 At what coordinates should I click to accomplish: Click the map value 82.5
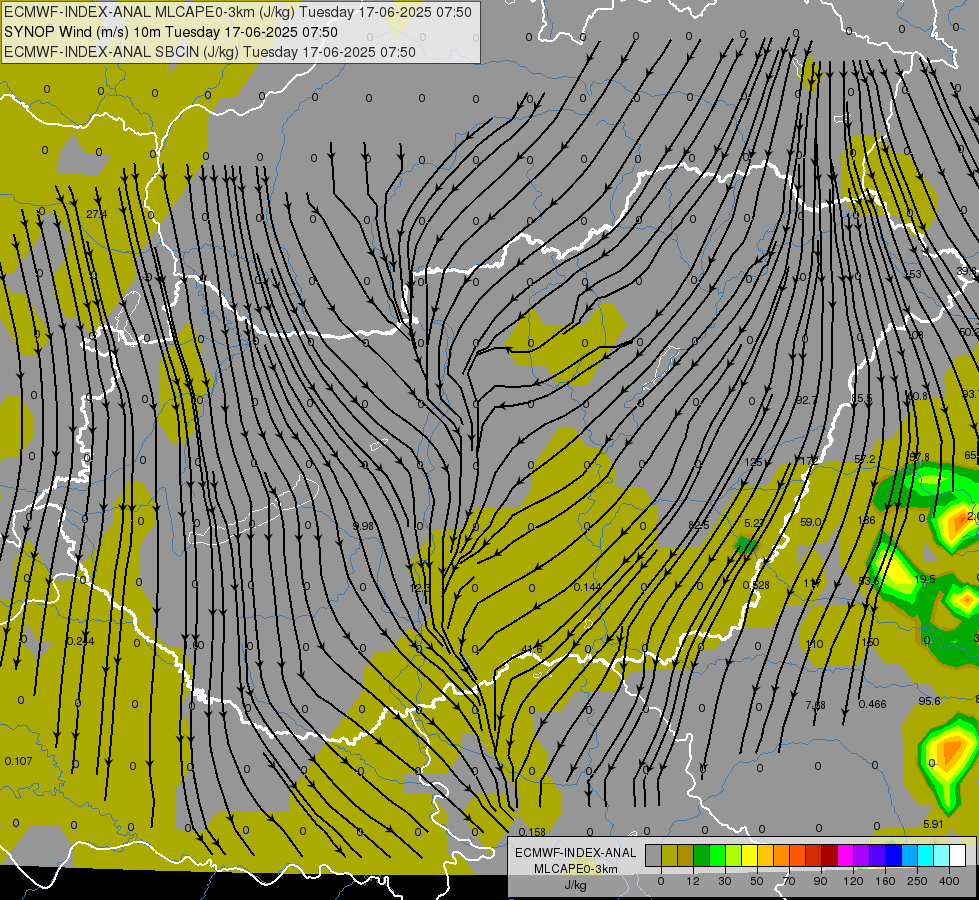click(699, 525)
